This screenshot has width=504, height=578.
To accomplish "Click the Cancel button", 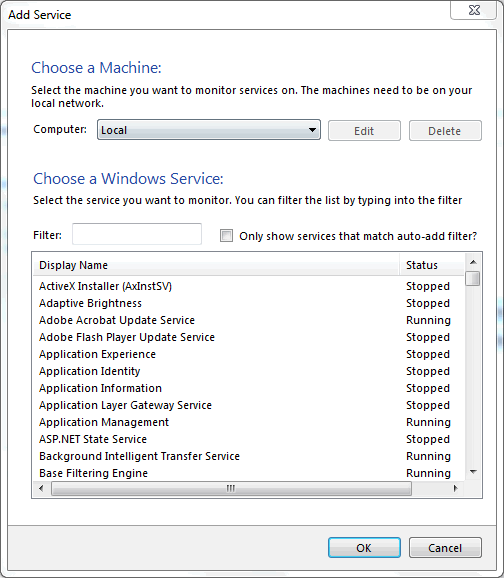I will 445,547.
